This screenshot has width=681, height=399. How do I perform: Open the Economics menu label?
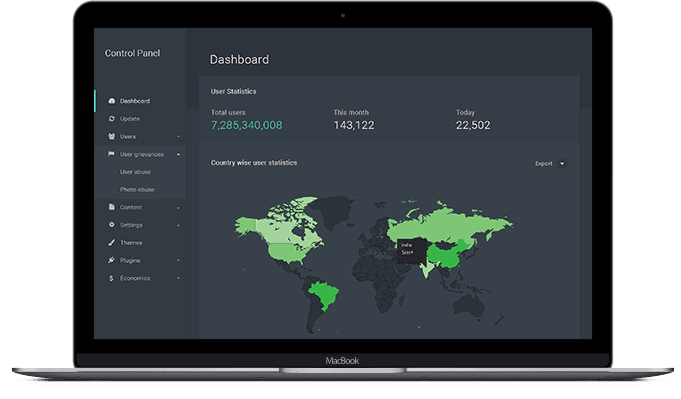tap(135, 278)
